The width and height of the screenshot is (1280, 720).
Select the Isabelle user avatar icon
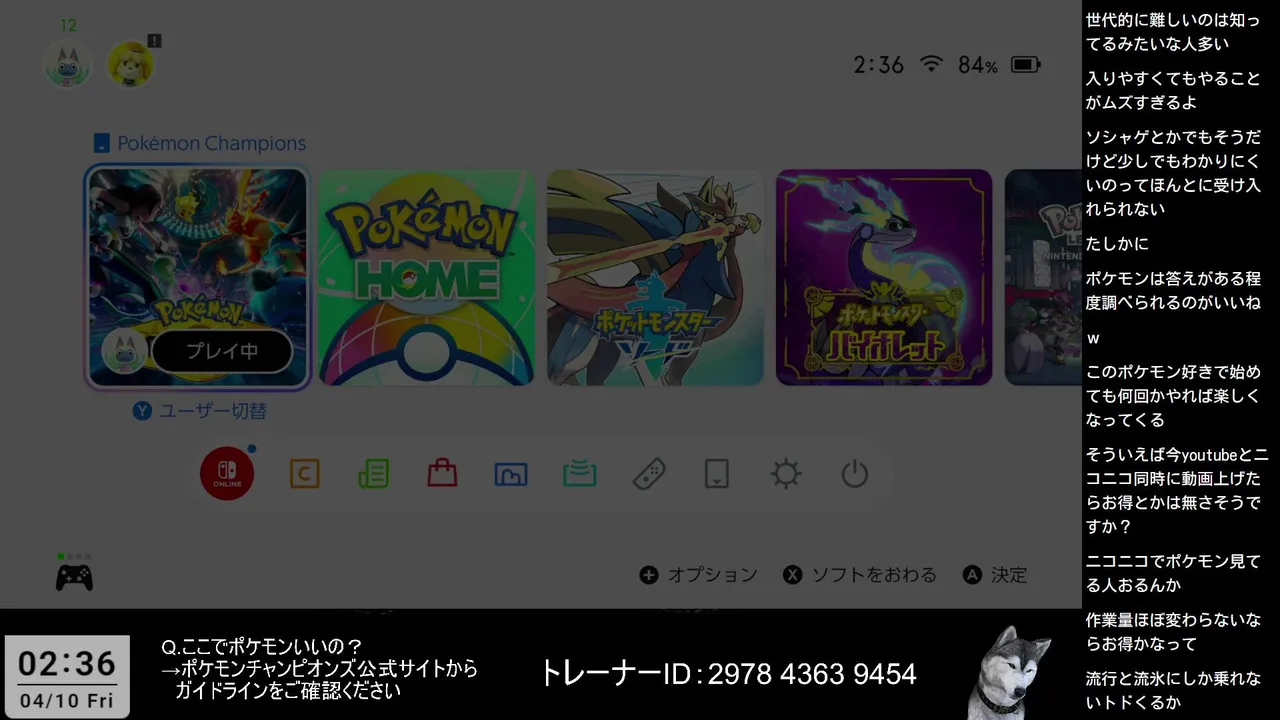130,64
